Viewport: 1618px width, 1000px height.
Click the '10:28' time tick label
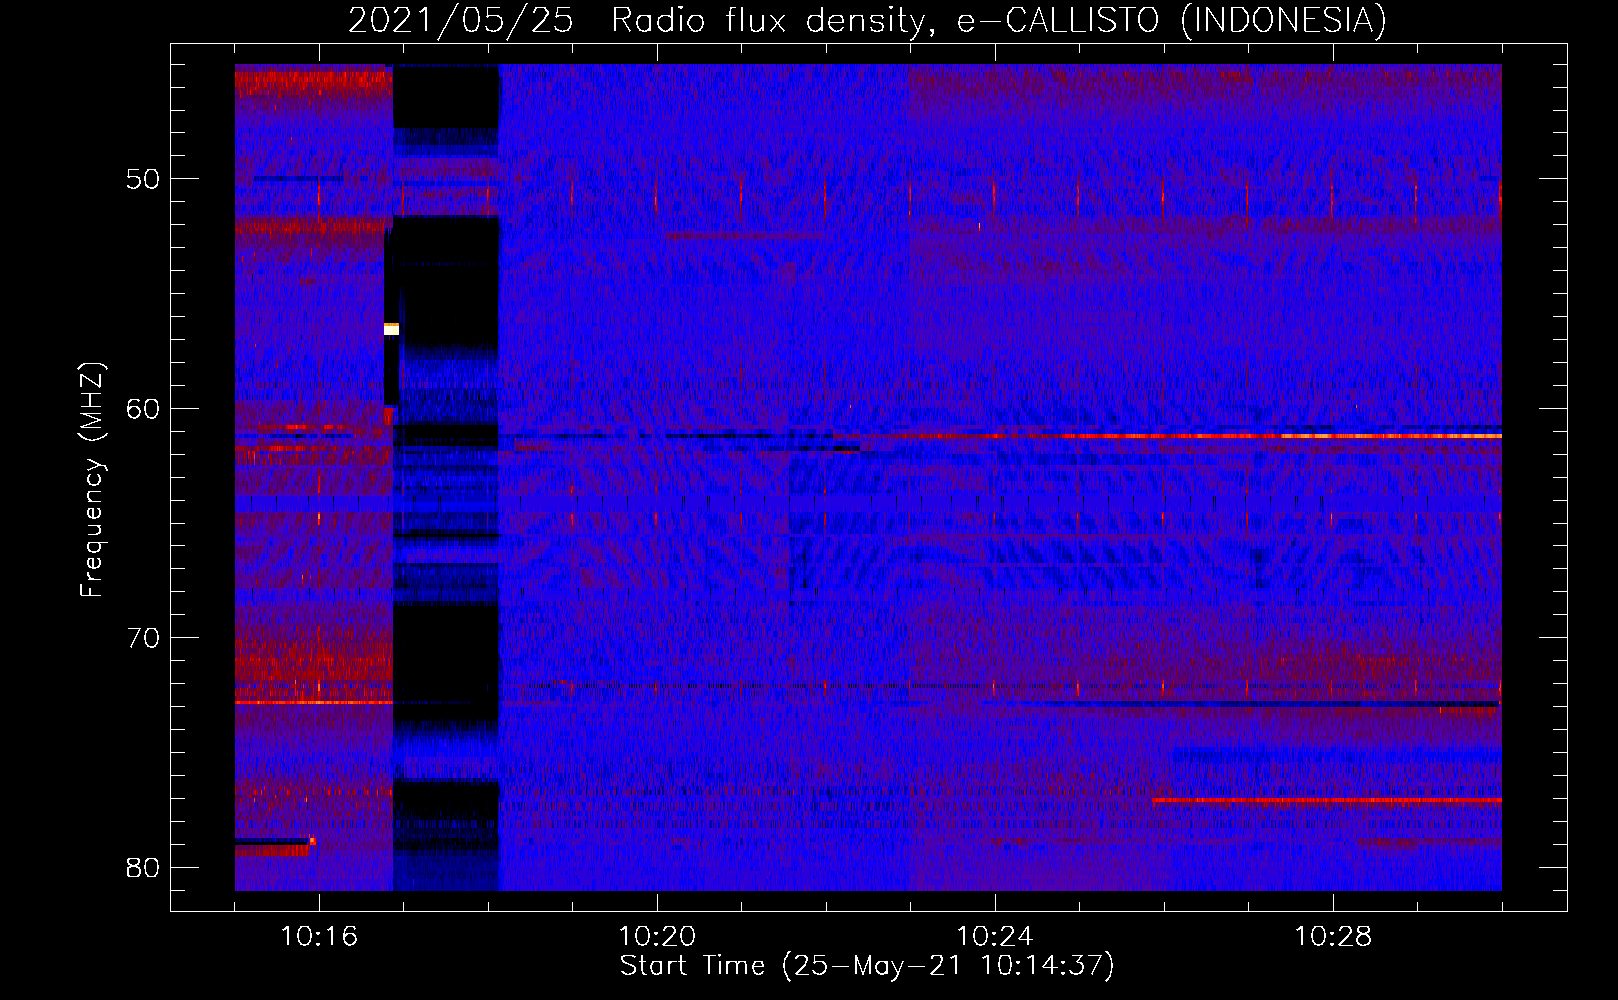(1333, 937)
